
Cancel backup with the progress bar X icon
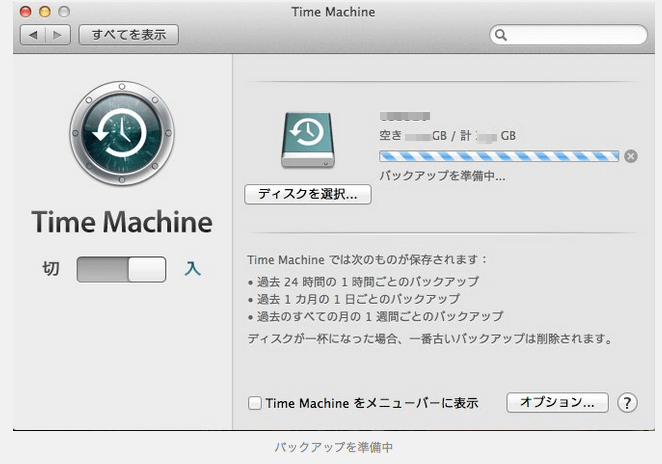631,156
